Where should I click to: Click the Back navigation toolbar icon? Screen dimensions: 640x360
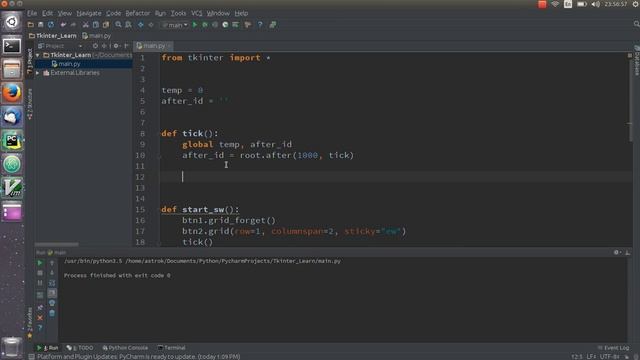(141, 25)
